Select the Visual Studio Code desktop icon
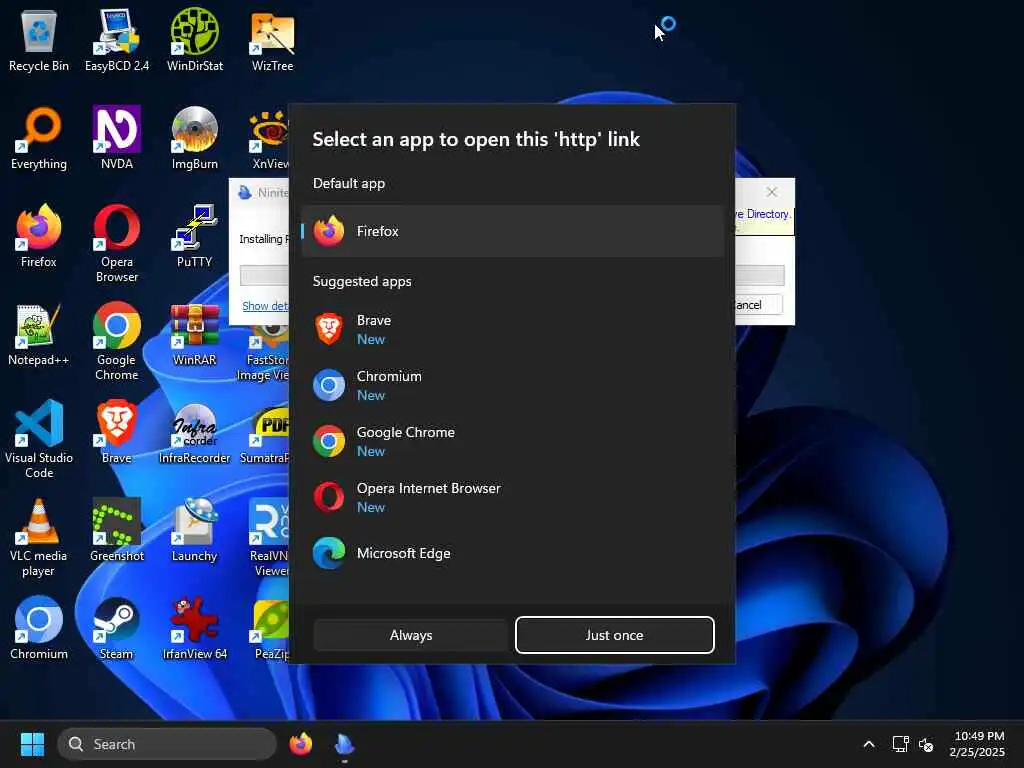Image resolution: width=1024 pixels, height=768 pixels. coord(39,439)
